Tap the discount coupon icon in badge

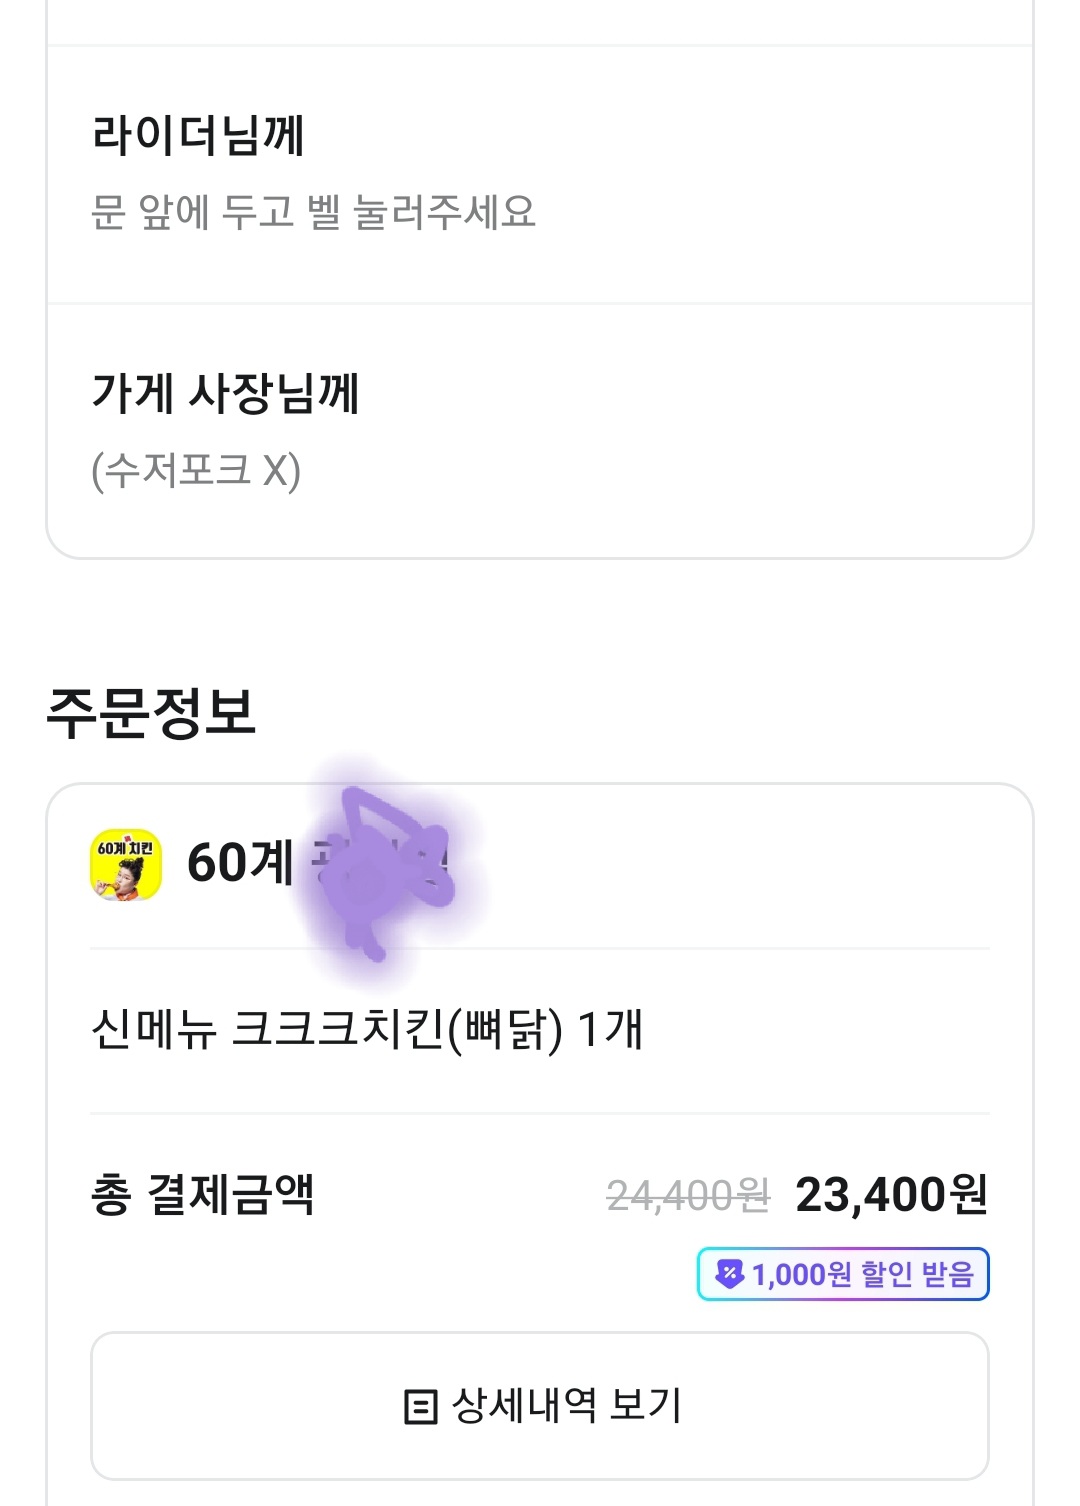coord(730,1274)
